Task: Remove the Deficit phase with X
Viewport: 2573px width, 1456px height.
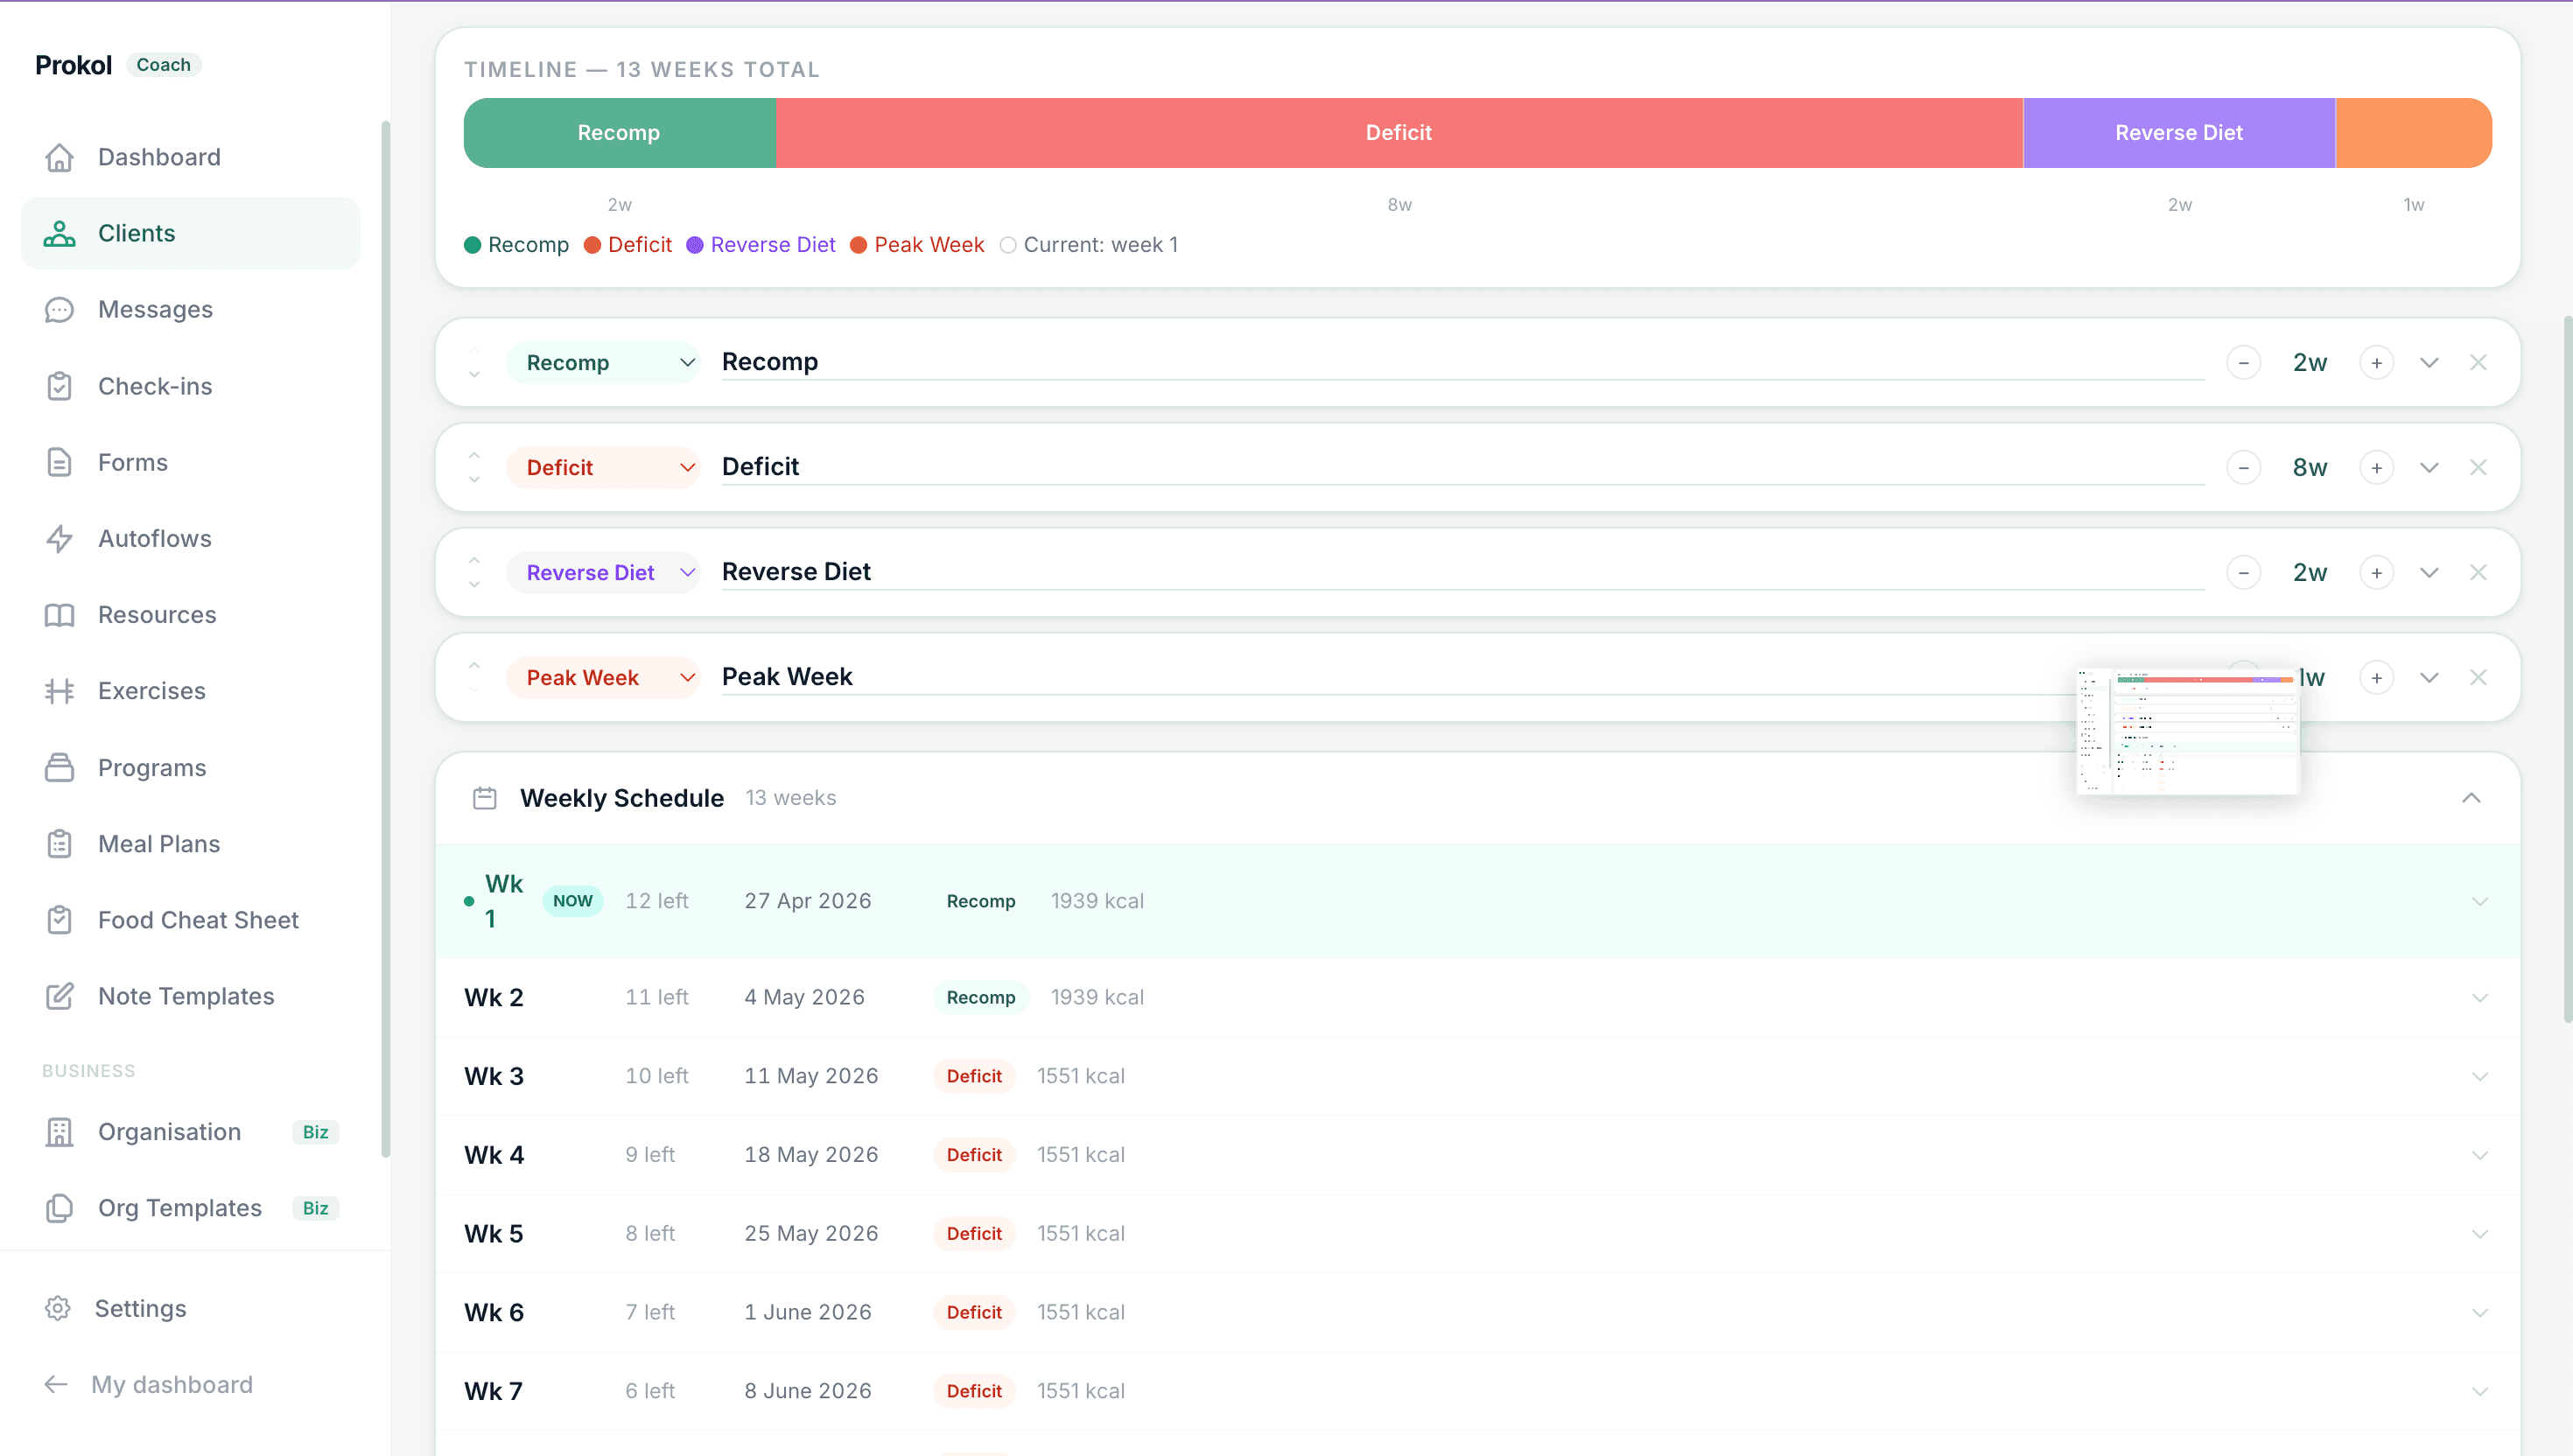Action: 2478,467
